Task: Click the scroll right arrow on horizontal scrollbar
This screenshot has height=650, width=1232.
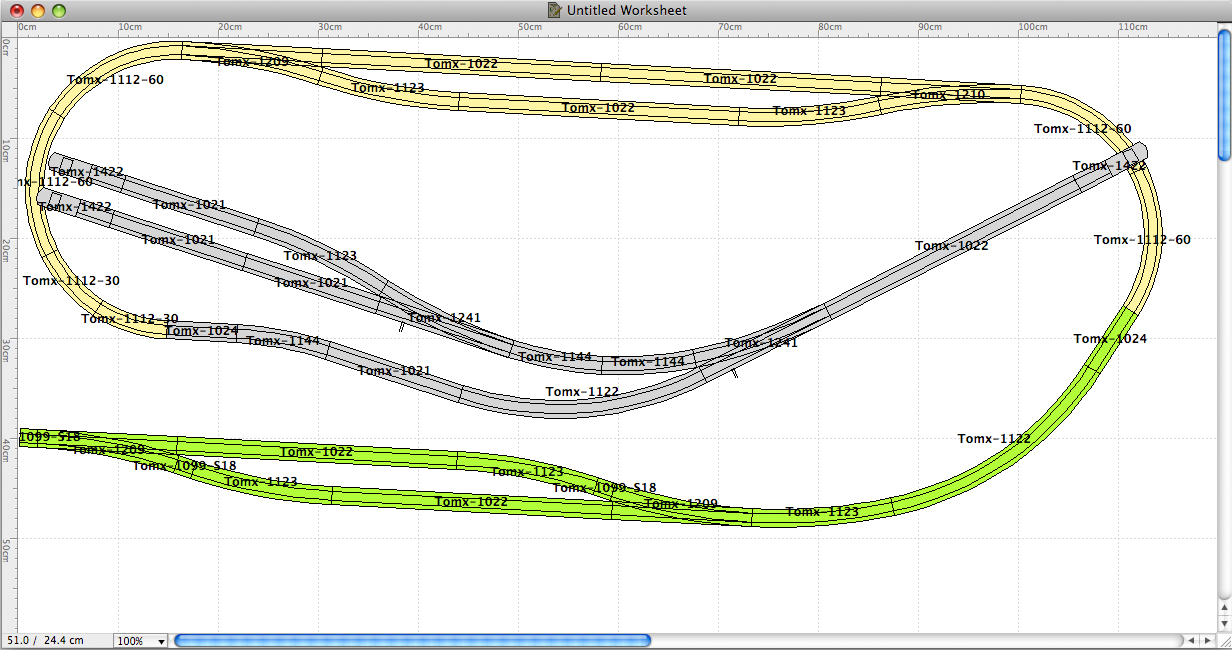Action: 1206,640
